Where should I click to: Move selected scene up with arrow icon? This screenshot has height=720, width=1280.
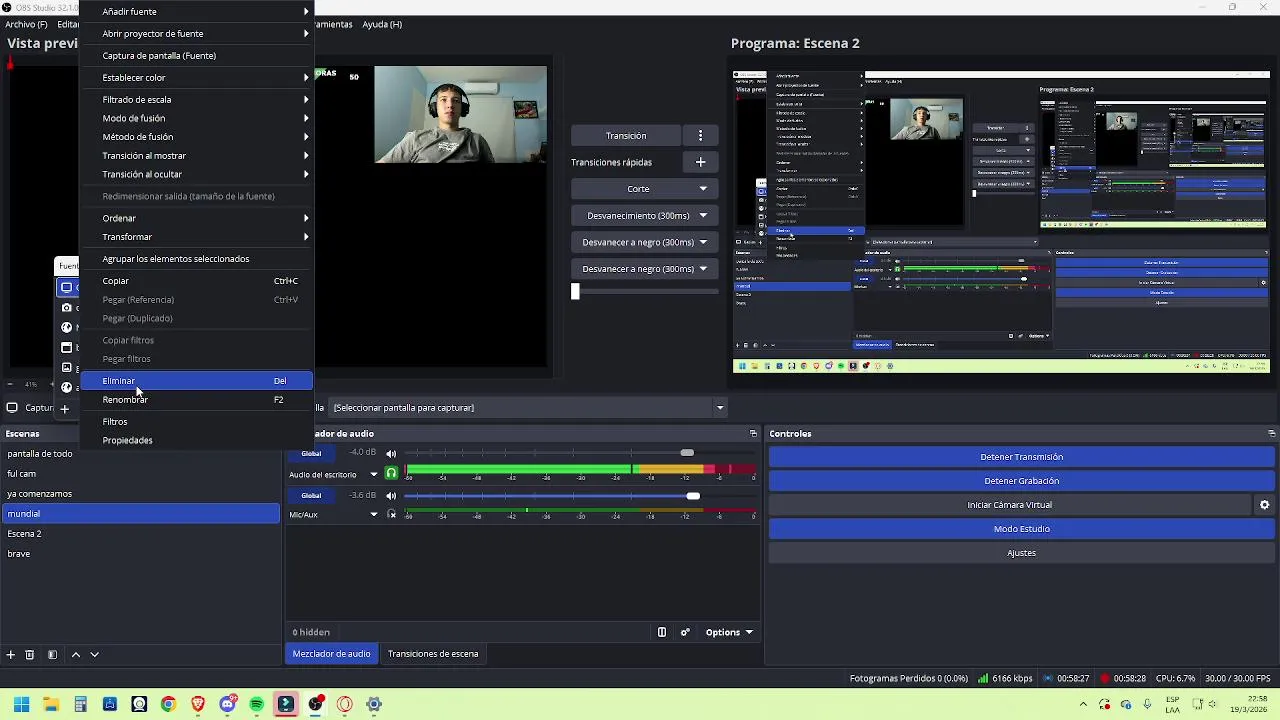[76, 654]
